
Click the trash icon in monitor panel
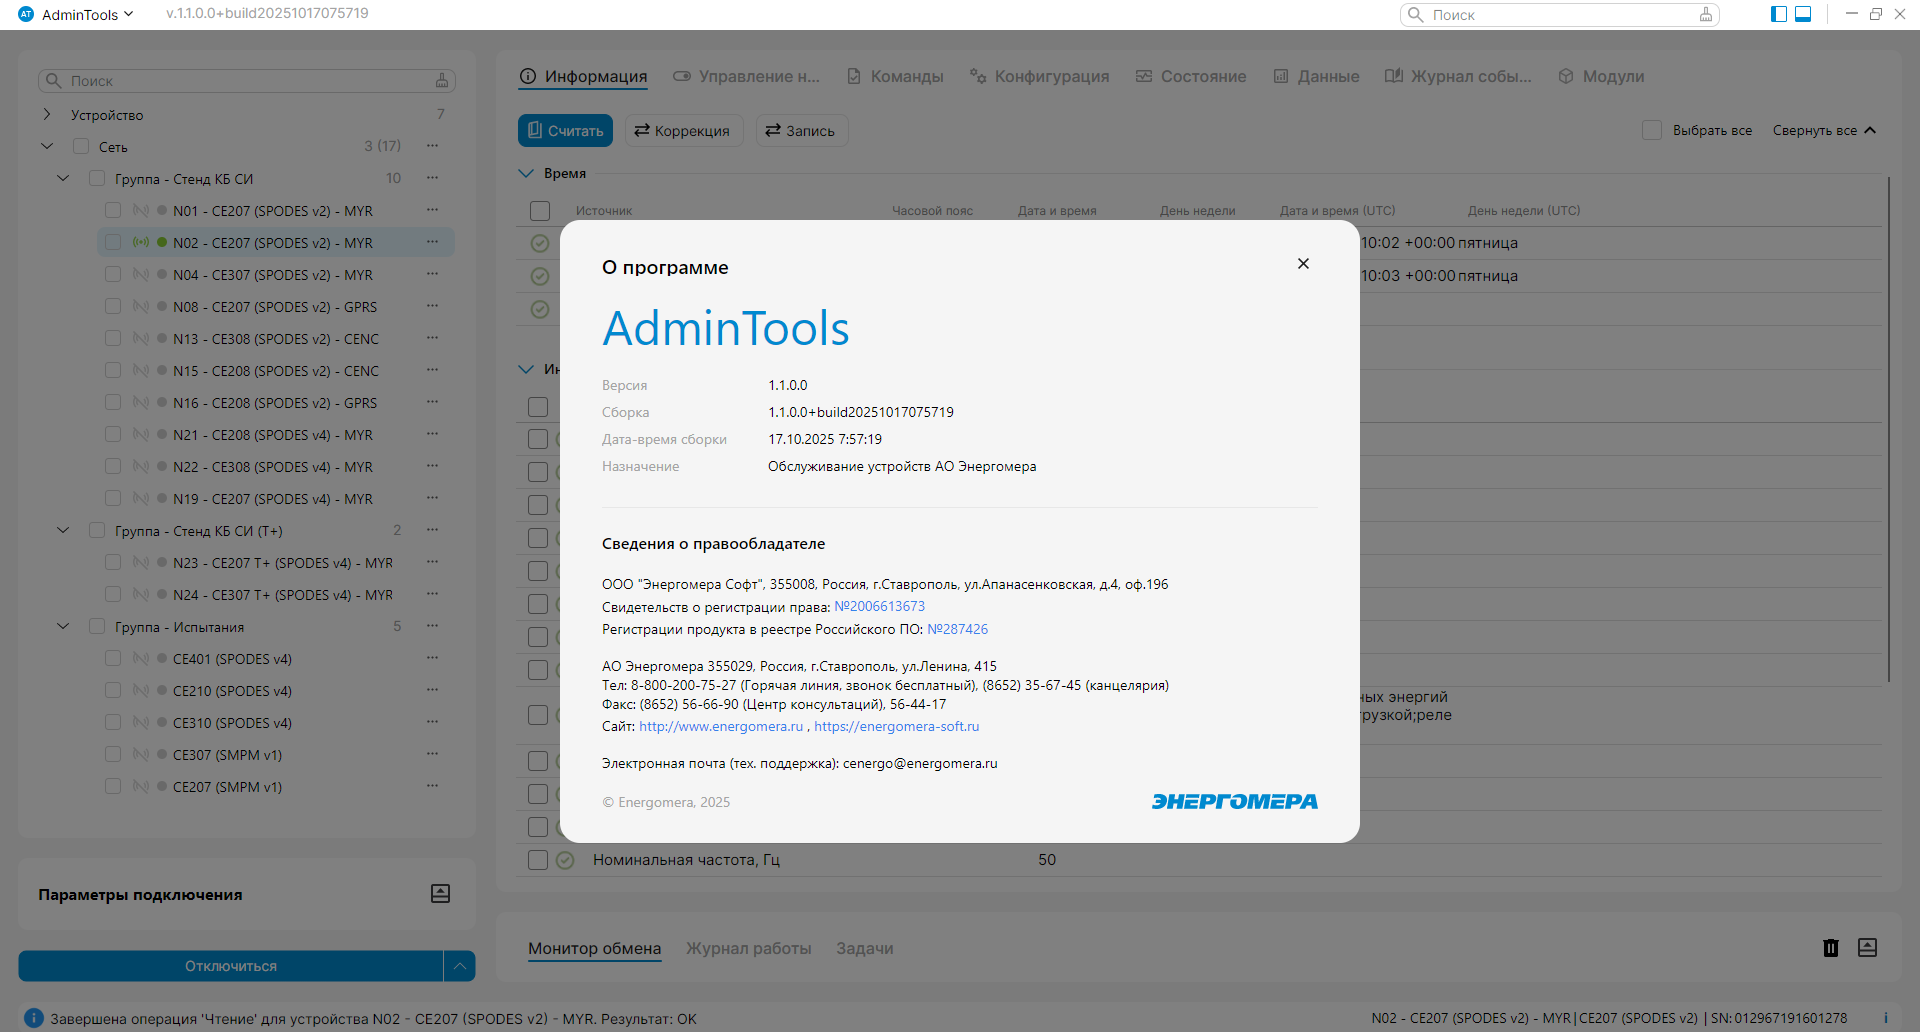[1830, 948]
